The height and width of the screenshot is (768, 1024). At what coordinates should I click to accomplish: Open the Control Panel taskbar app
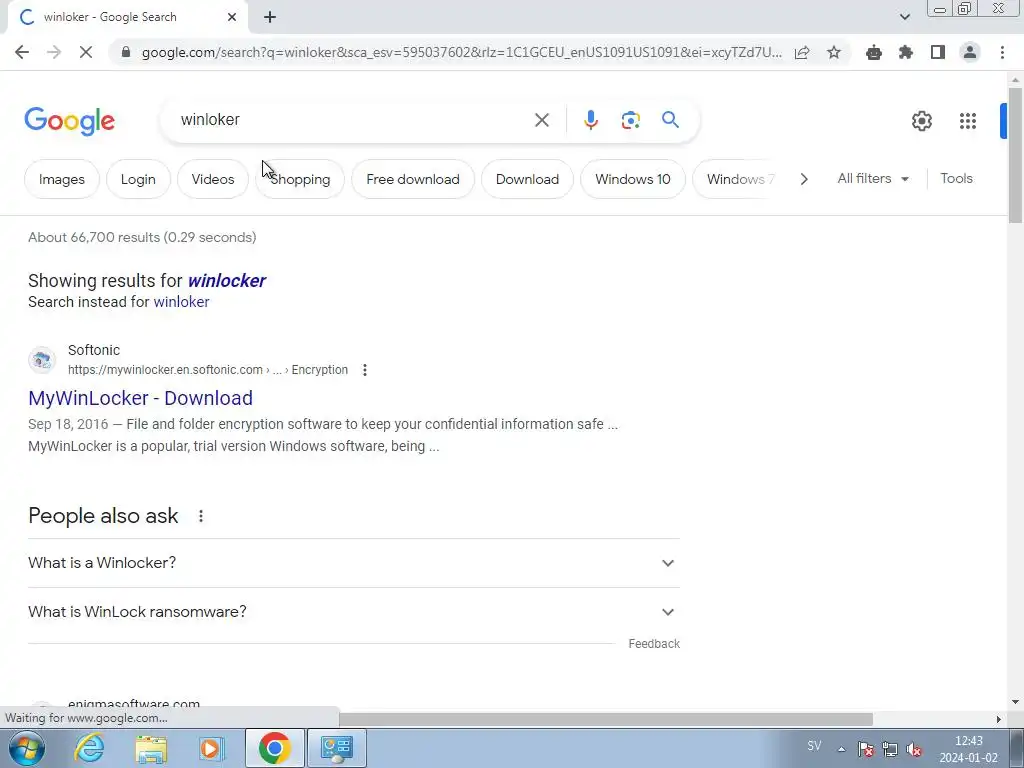pos(337,748)
